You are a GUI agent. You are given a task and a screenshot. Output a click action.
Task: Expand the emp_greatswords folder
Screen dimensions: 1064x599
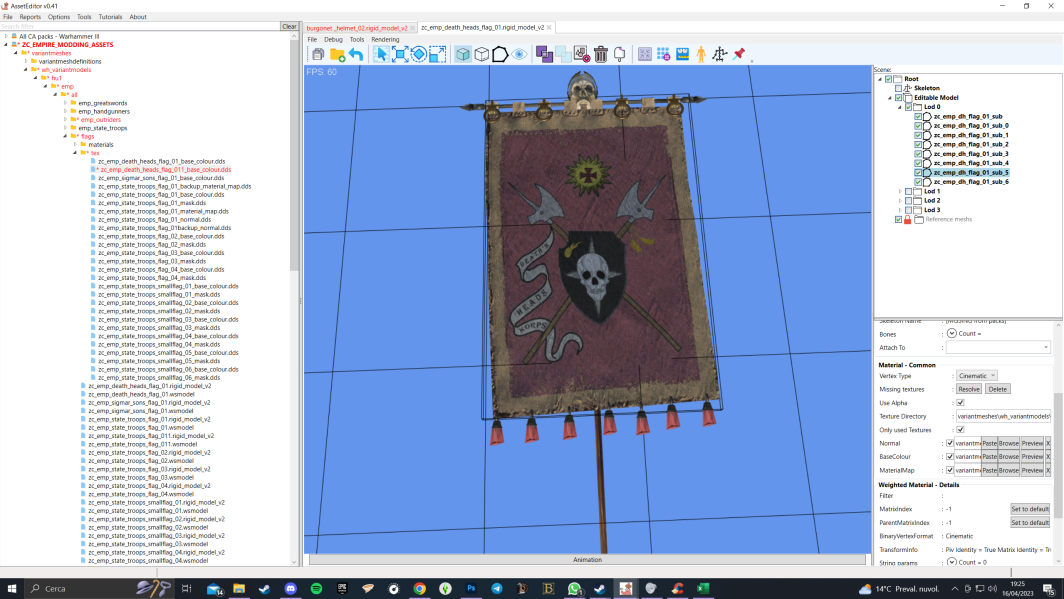pos(66,103)
